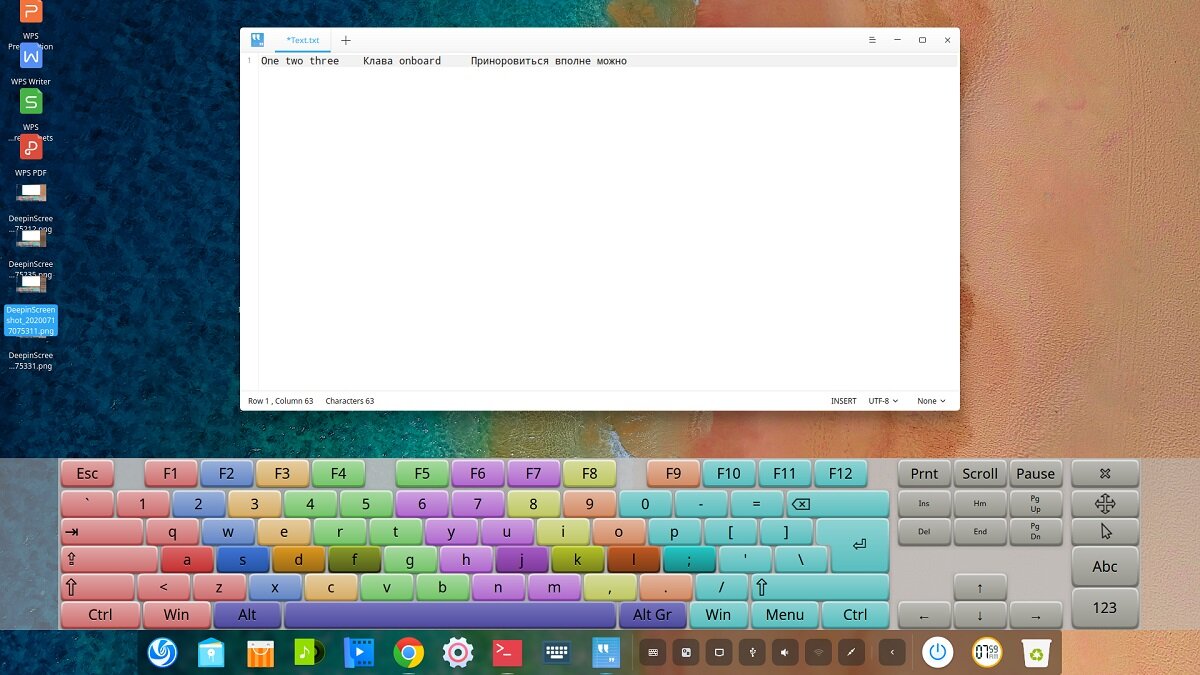The image size is (1200, 675).
Task: Click in the editor text line
Action: click(608, 61)
